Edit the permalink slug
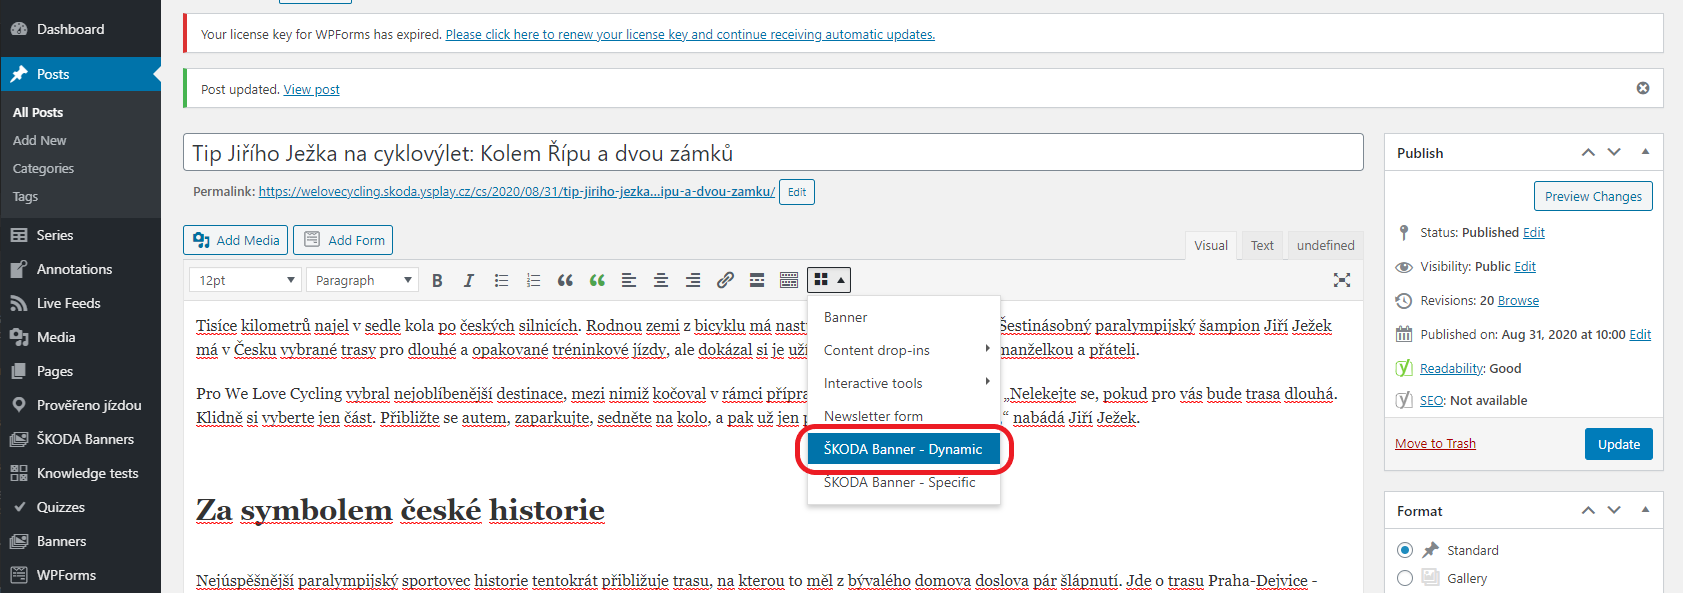1683x593 pixels. (797, 192)
